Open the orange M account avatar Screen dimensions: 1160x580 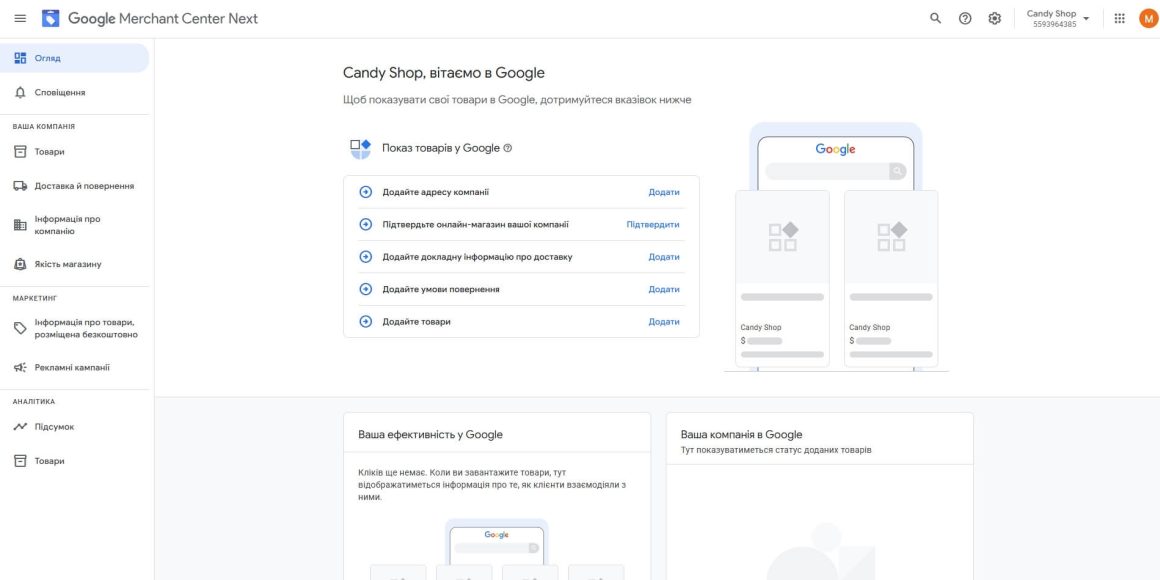tap(1147, 18)
